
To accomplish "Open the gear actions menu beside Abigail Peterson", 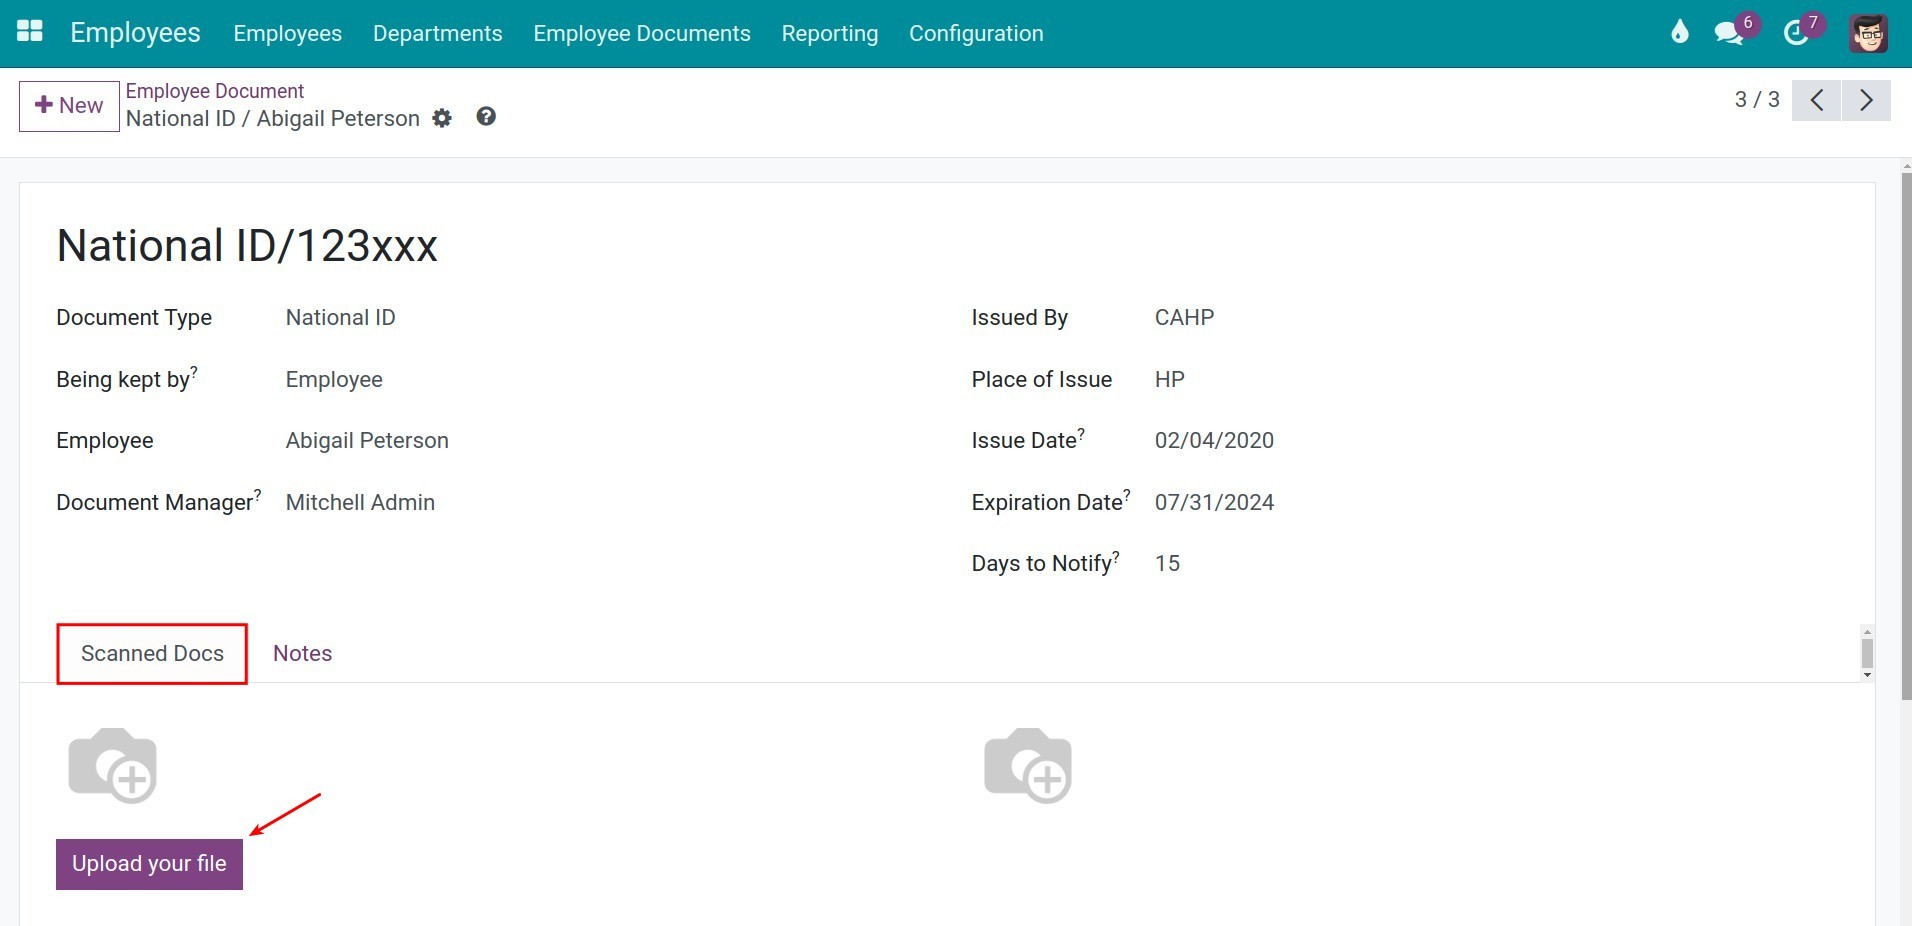I will pyautogui.click(x=442, y=119).
